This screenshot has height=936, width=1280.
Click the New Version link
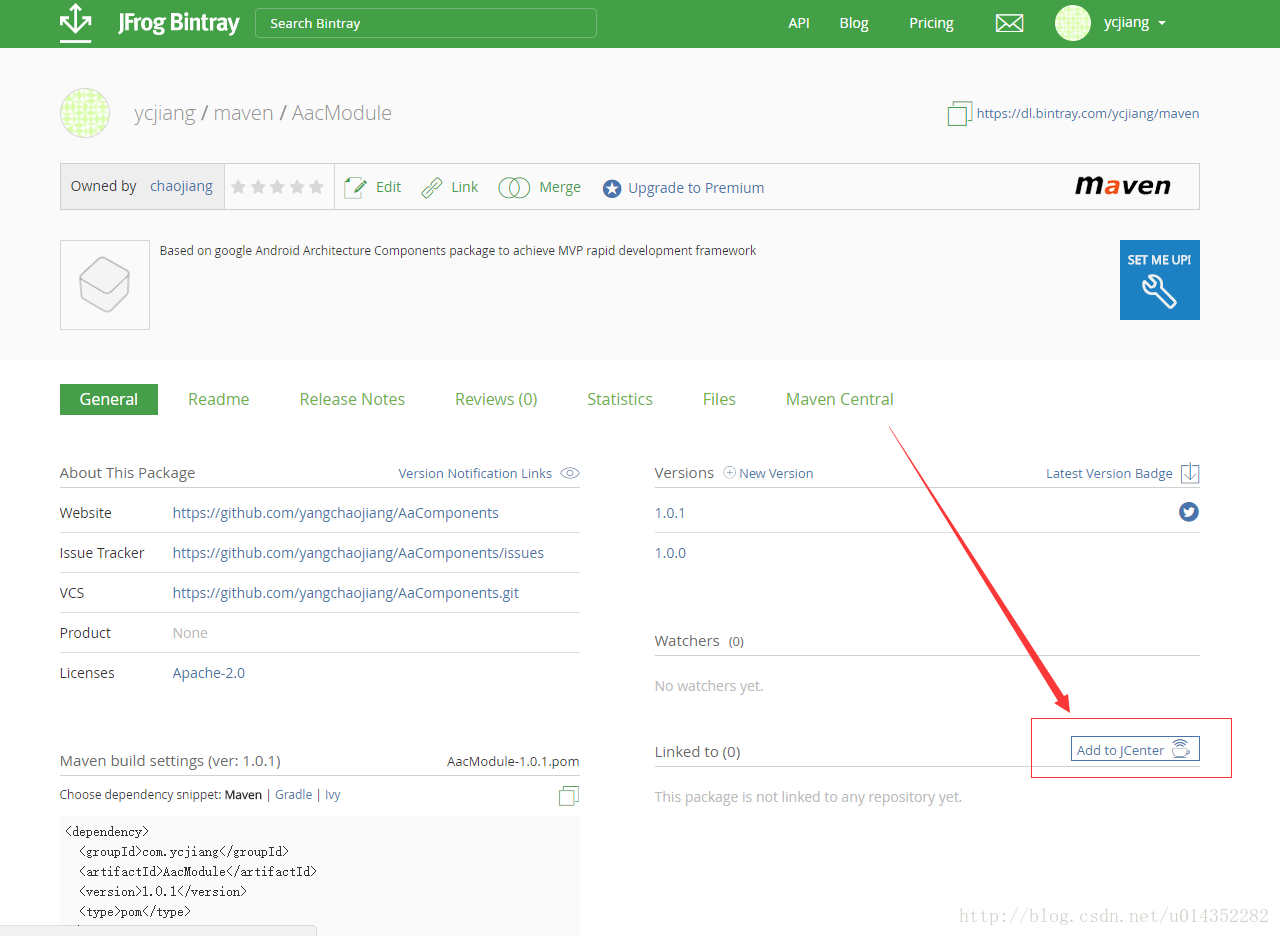[776, 473]
